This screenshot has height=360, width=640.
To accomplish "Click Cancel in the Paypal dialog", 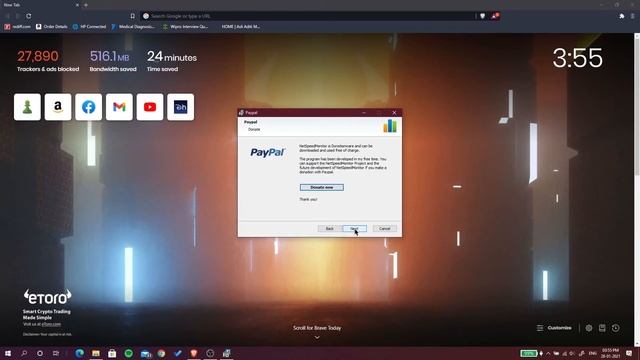I will tap(384, 229).
